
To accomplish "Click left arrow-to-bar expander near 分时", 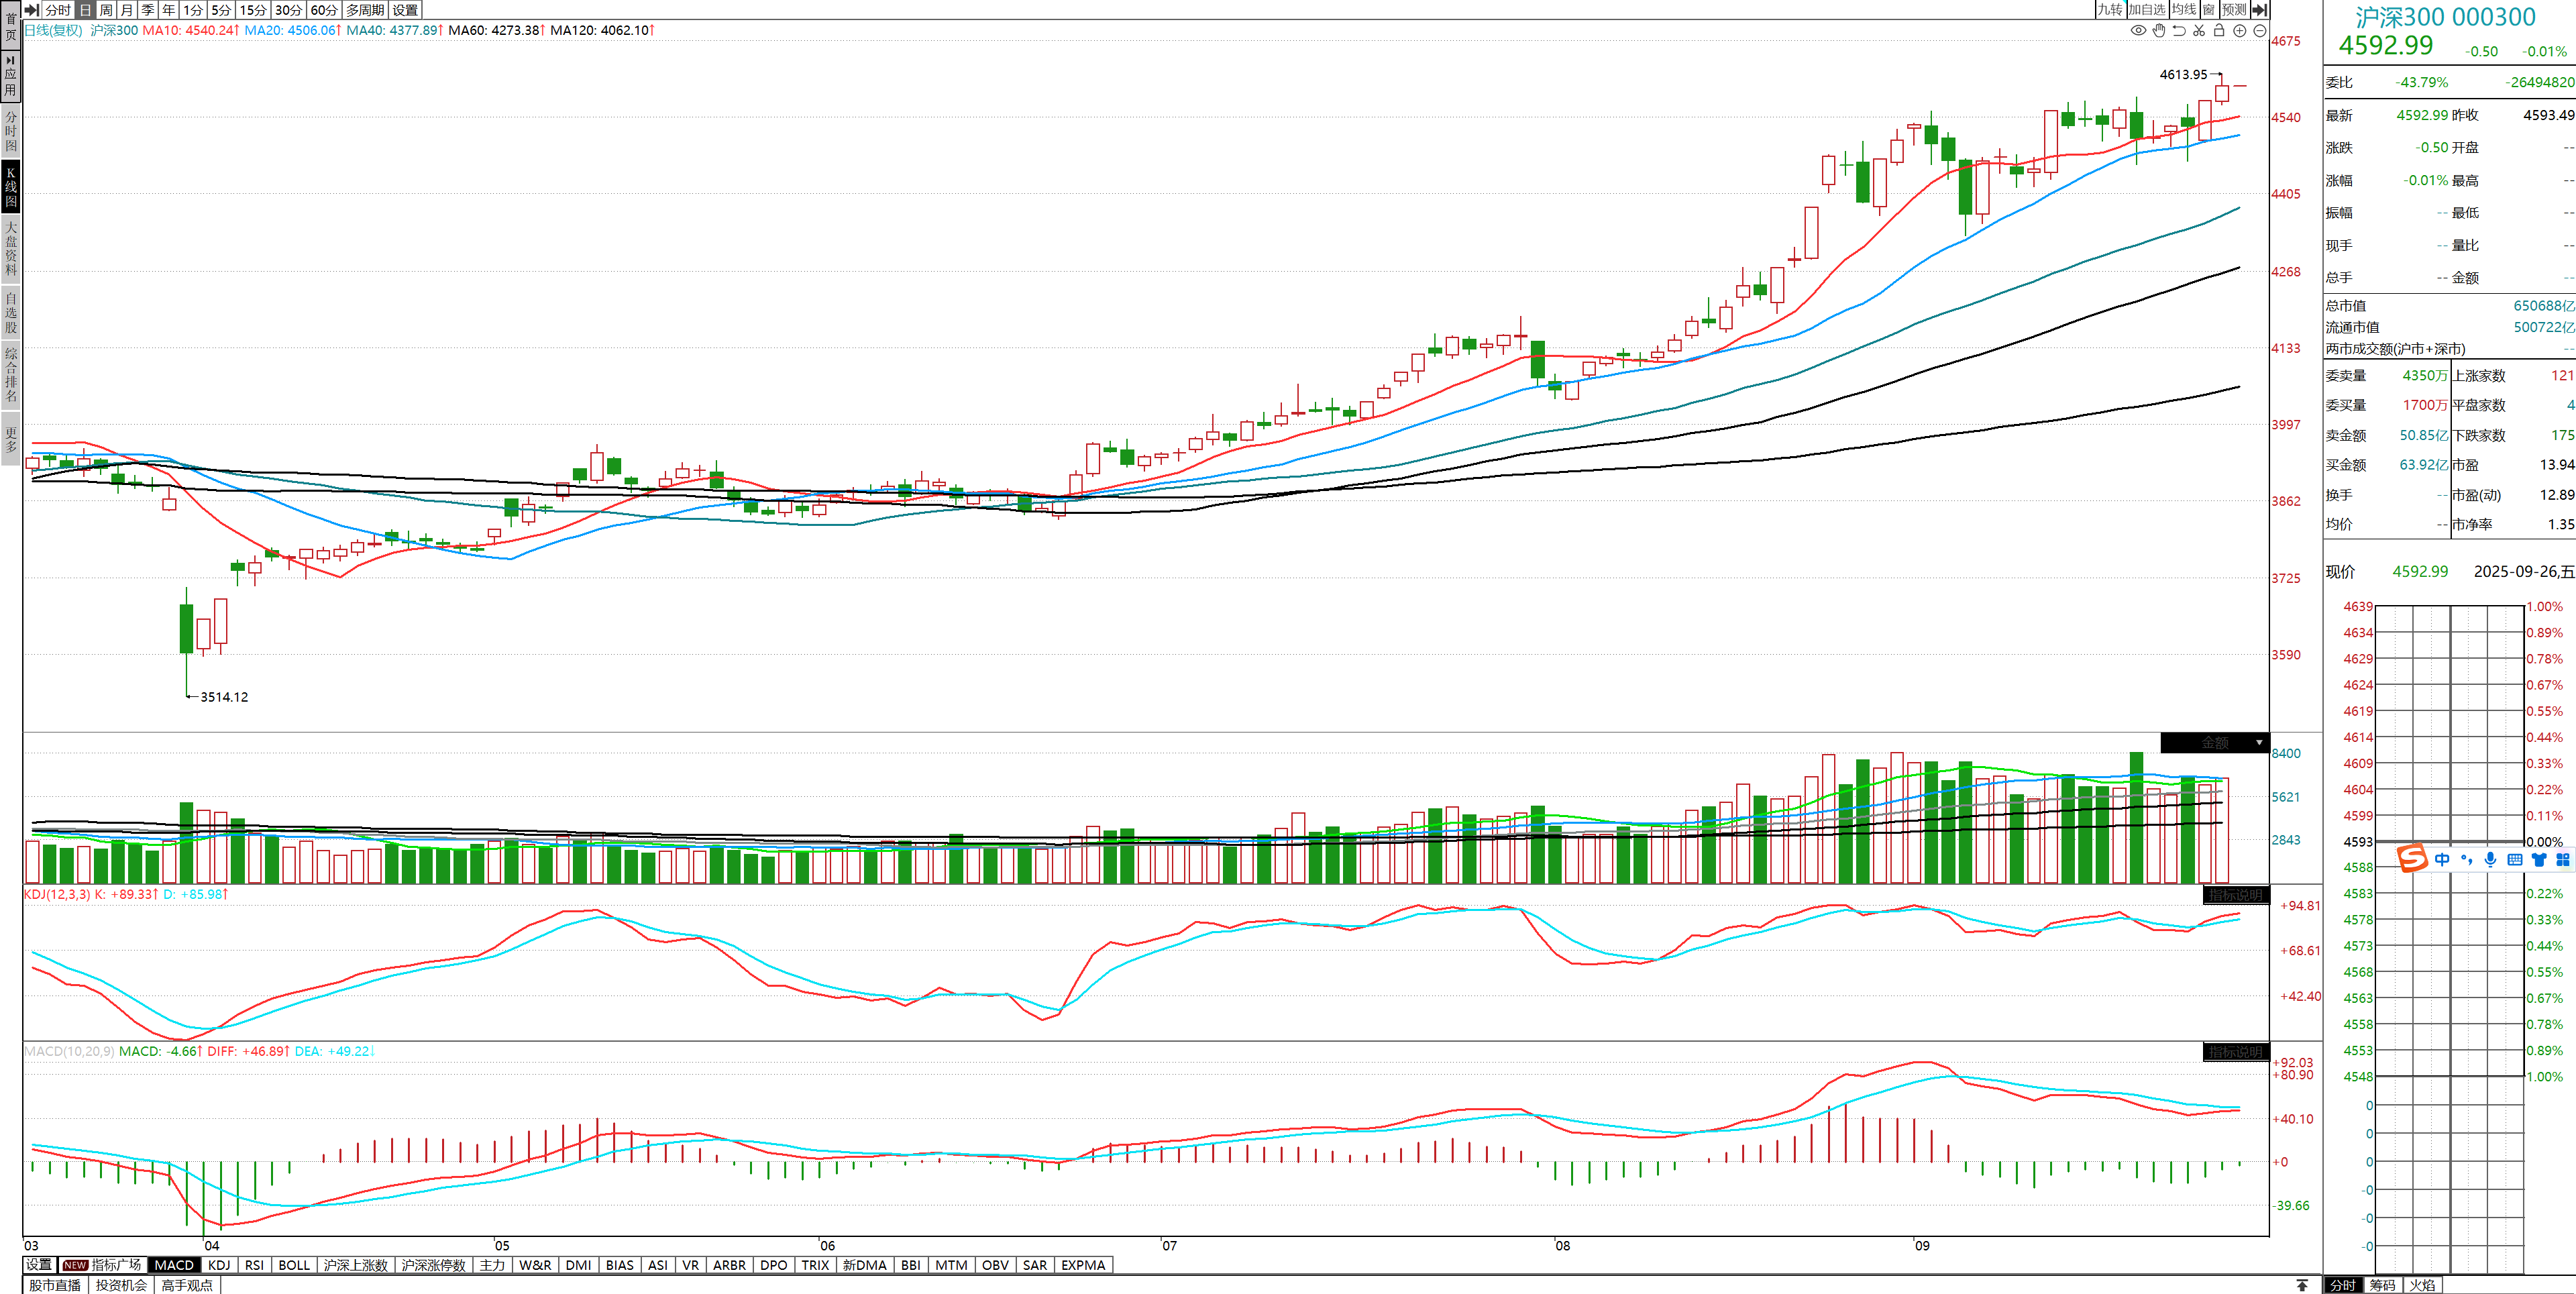I will click(32, 9).
